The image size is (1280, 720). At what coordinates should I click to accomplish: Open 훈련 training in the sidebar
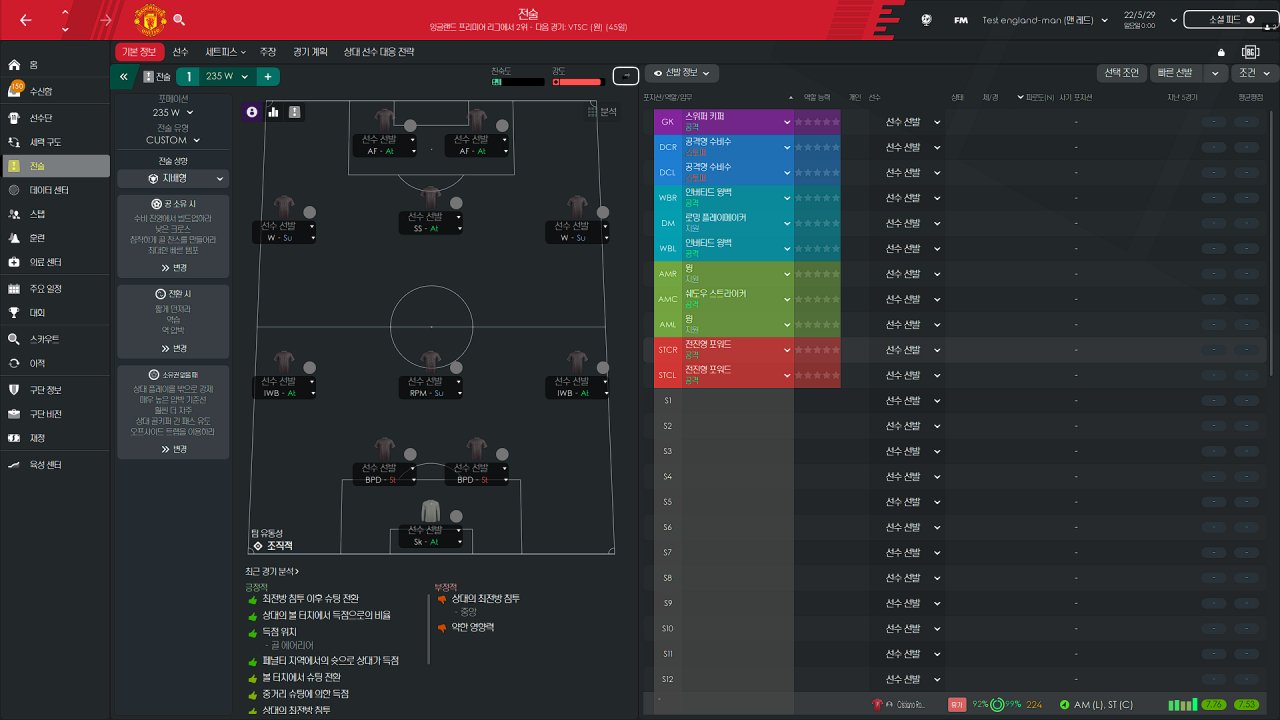pos(55,238)
